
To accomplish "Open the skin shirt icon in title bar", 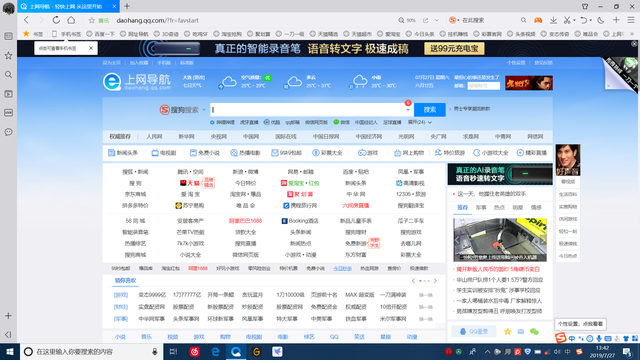I will [585, 6].
